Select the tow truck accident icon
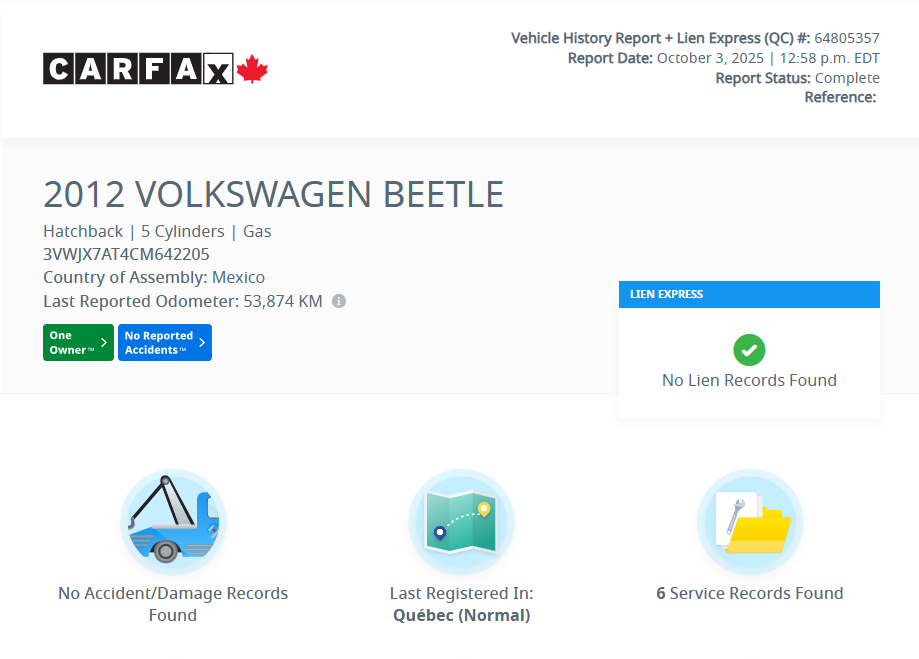Screen dimensions: 919x659 pos(173,521)
